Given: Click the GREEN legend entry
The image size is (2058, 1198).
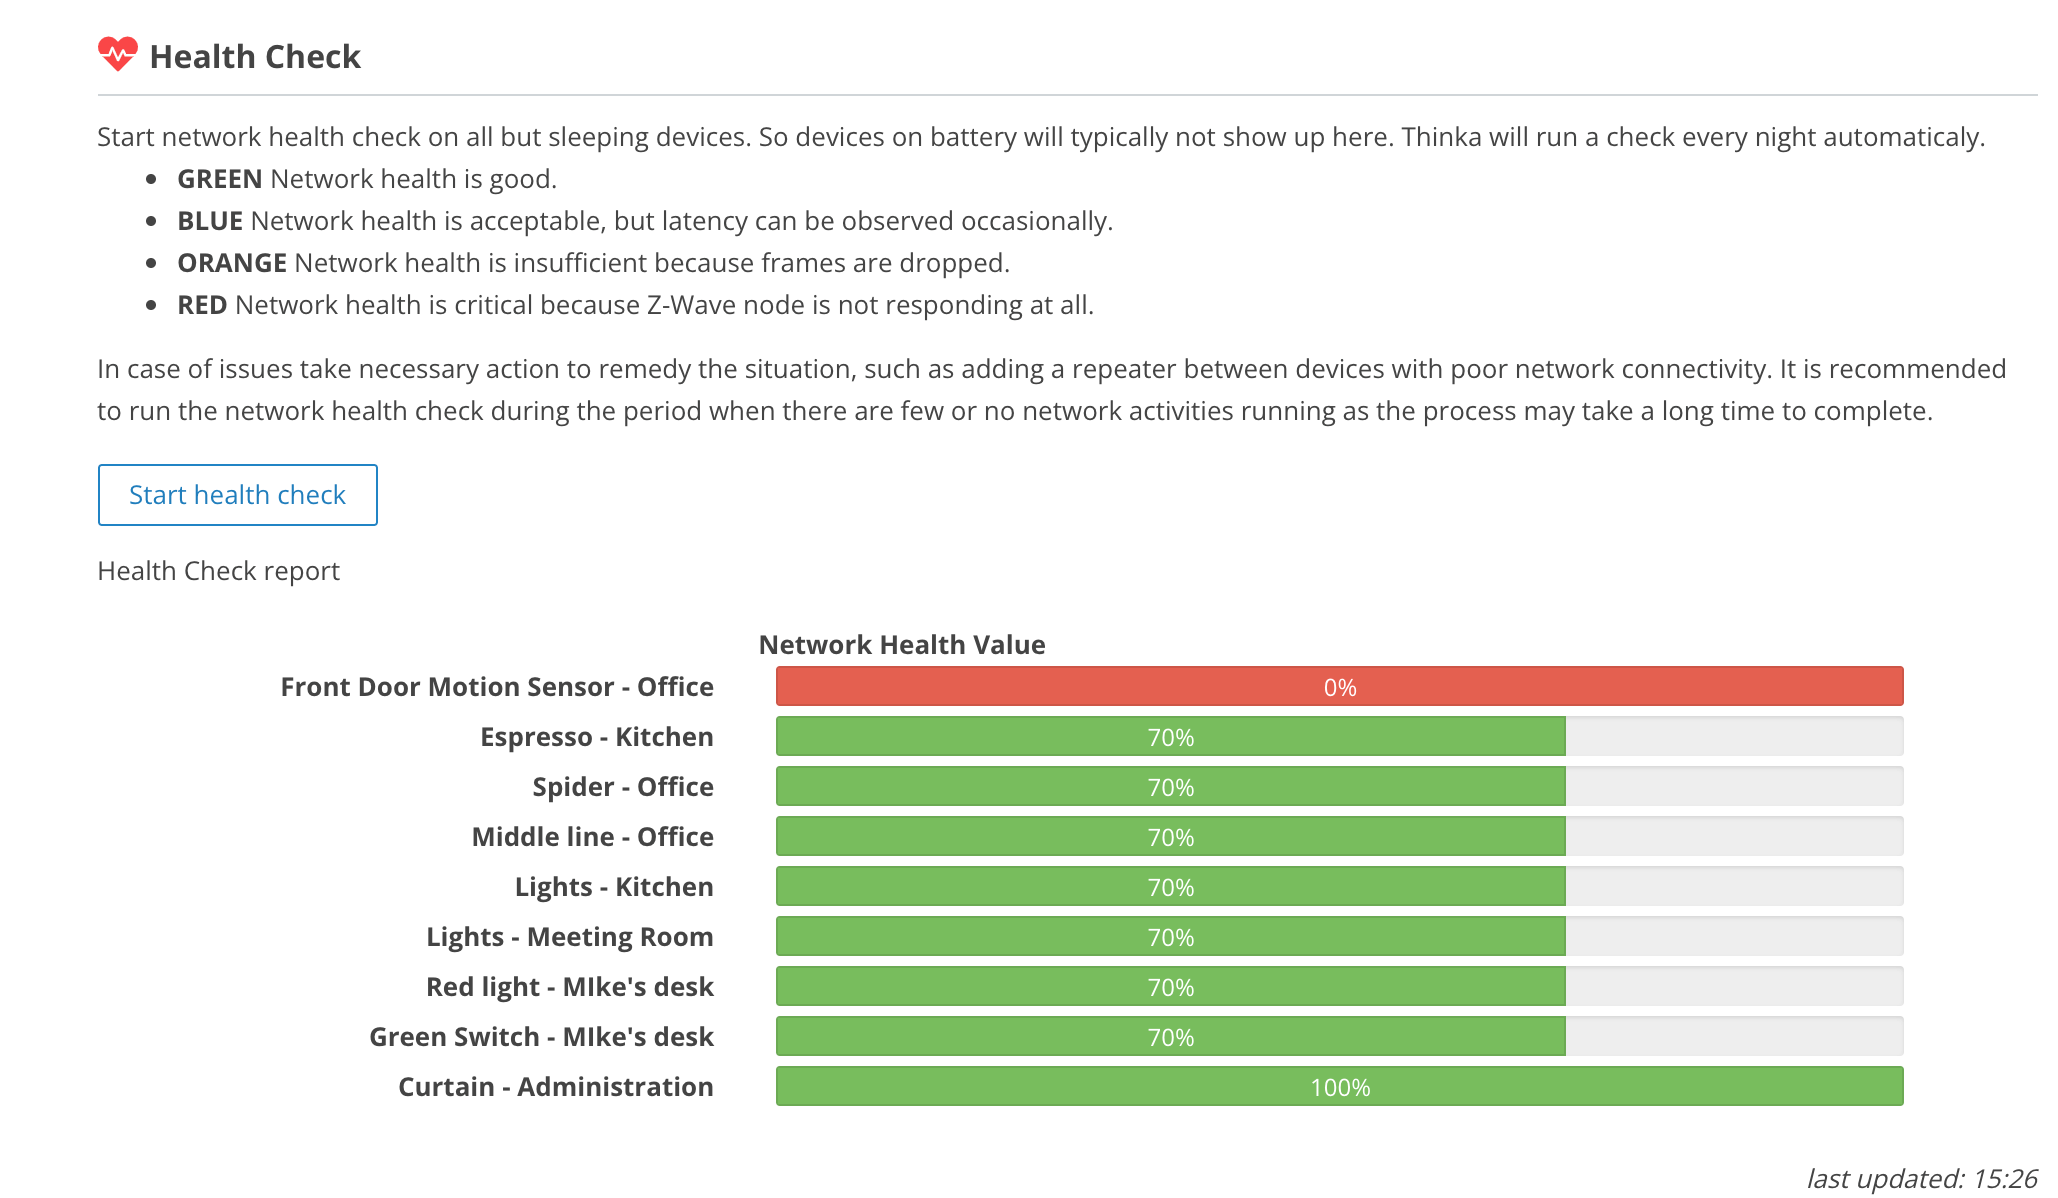Looking at the screenshot, I should pos(366,179).
